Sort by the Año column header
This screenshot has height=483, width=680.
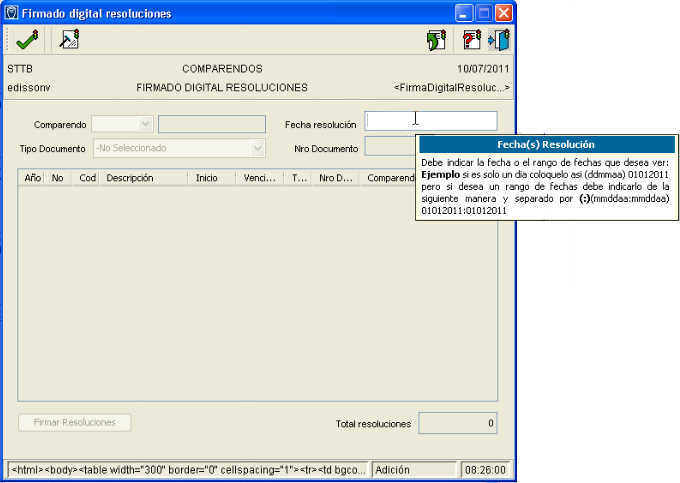click(32, 178)
